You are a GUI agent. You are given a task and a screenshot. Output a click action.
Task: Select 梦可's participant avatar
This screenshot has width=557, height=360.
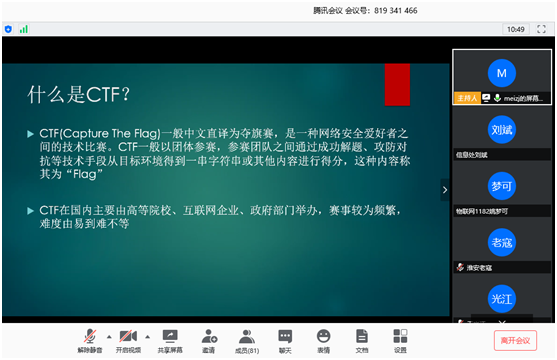[502, 186]
